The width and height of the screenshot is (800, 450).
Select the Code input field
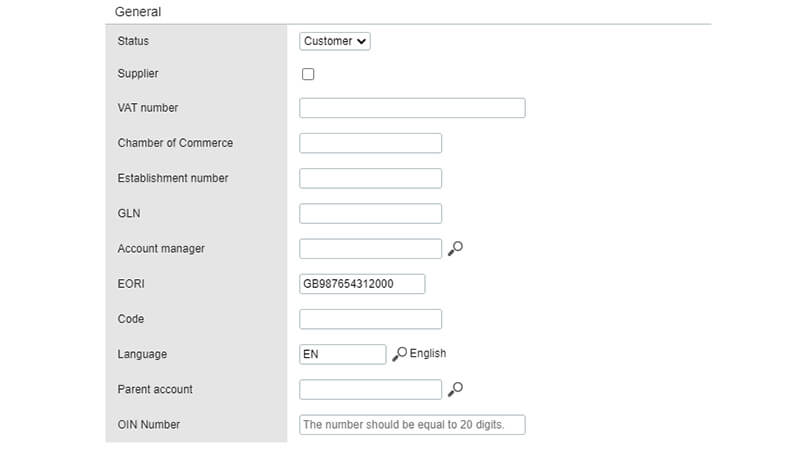pos(370,319)
